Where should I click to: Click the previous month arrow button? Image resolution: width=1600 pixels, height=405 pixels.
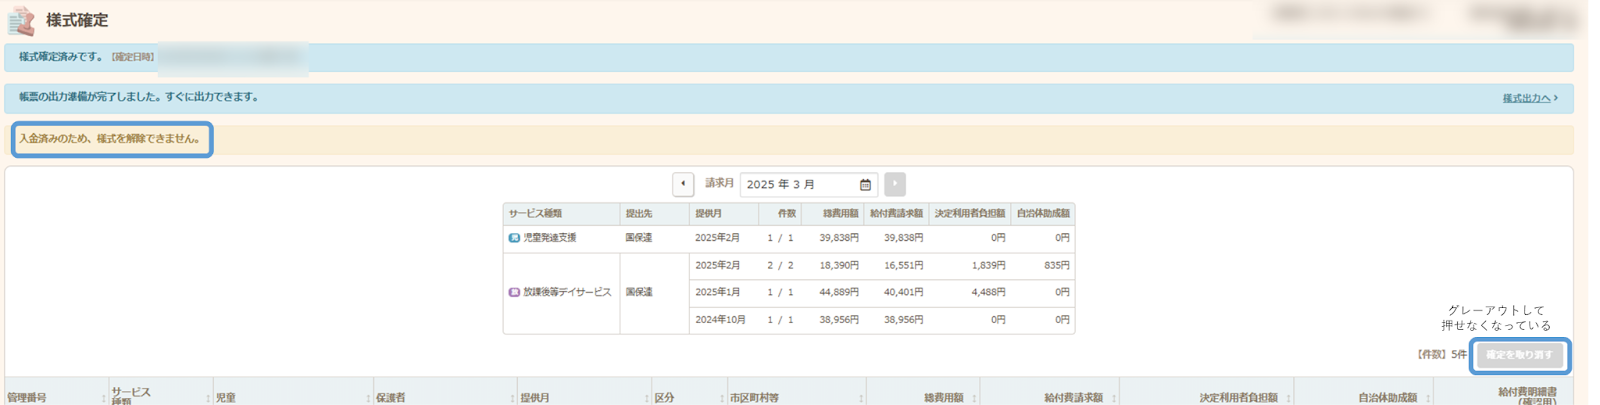click(x=683, y=184)
